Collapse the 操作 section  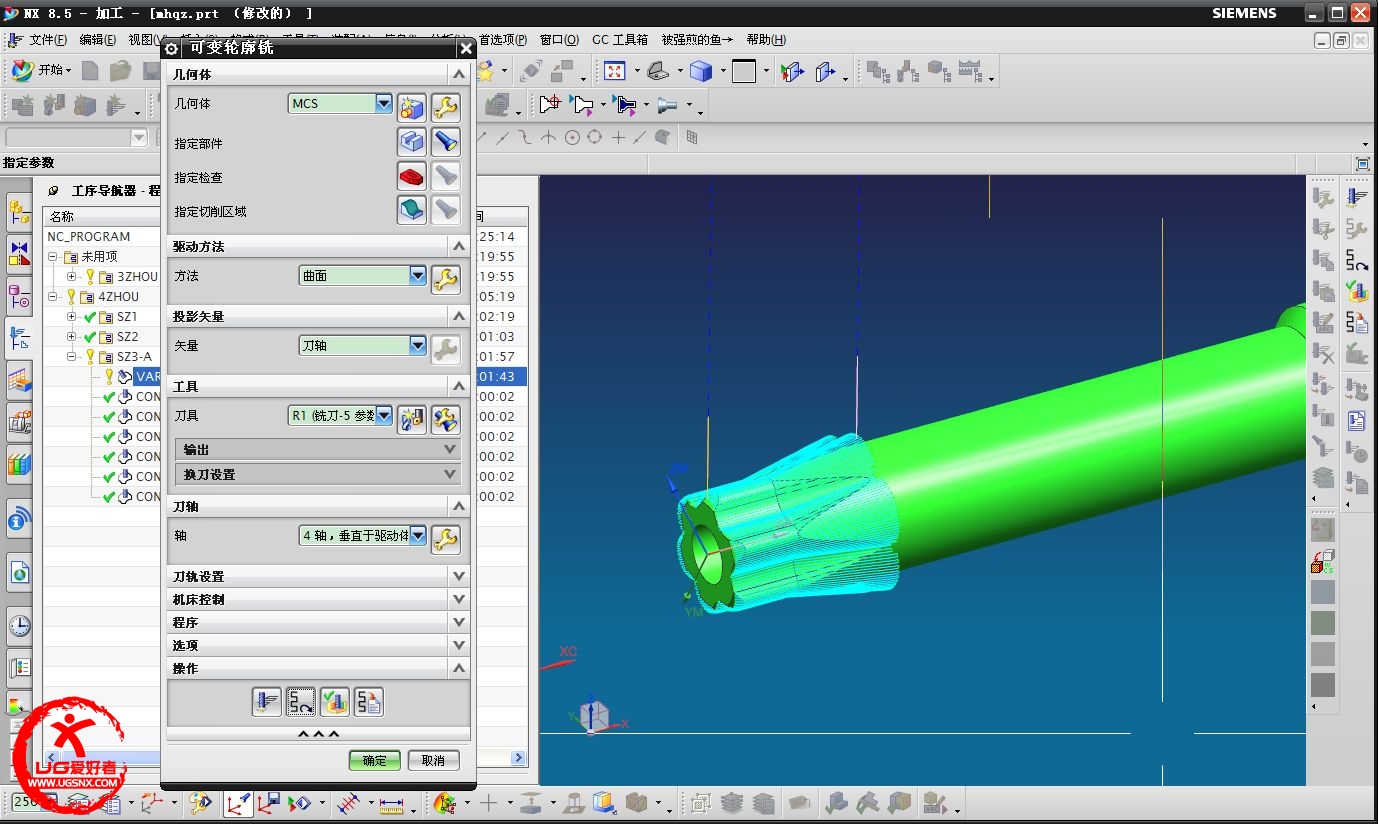(x=459, y=668)
